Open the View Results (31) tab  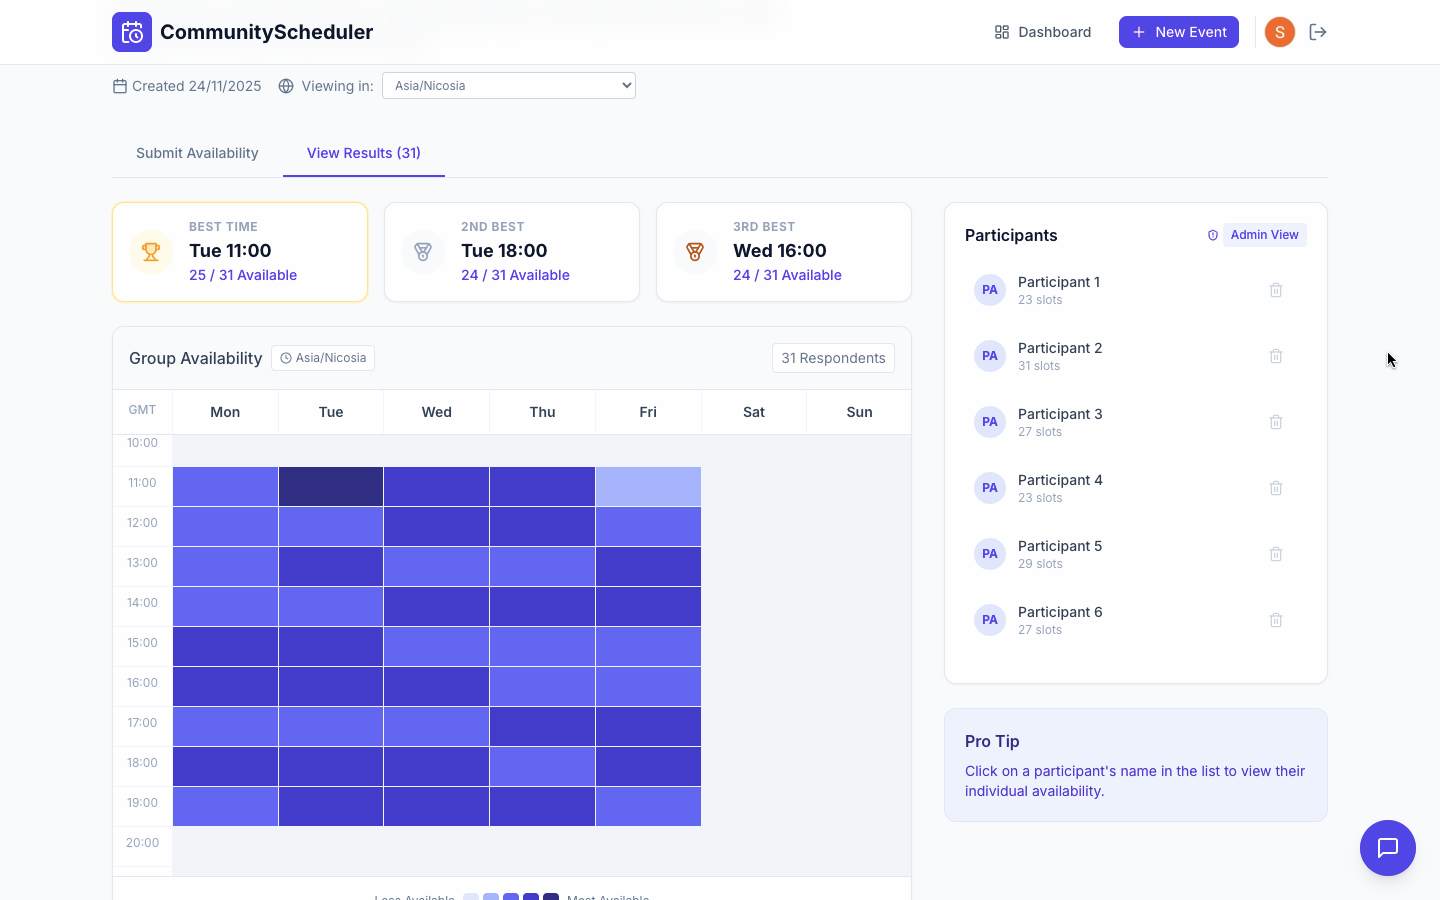[363, 153]
